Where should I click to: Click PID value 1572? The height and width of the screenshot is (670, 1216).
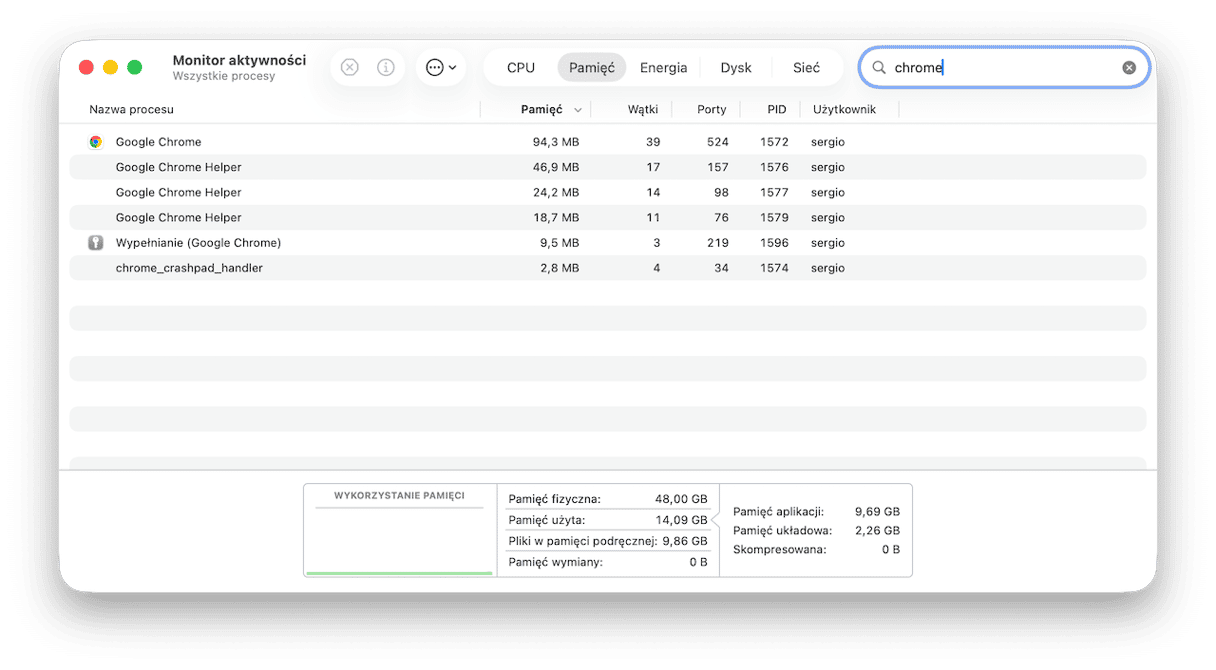(x=774, y=142)
